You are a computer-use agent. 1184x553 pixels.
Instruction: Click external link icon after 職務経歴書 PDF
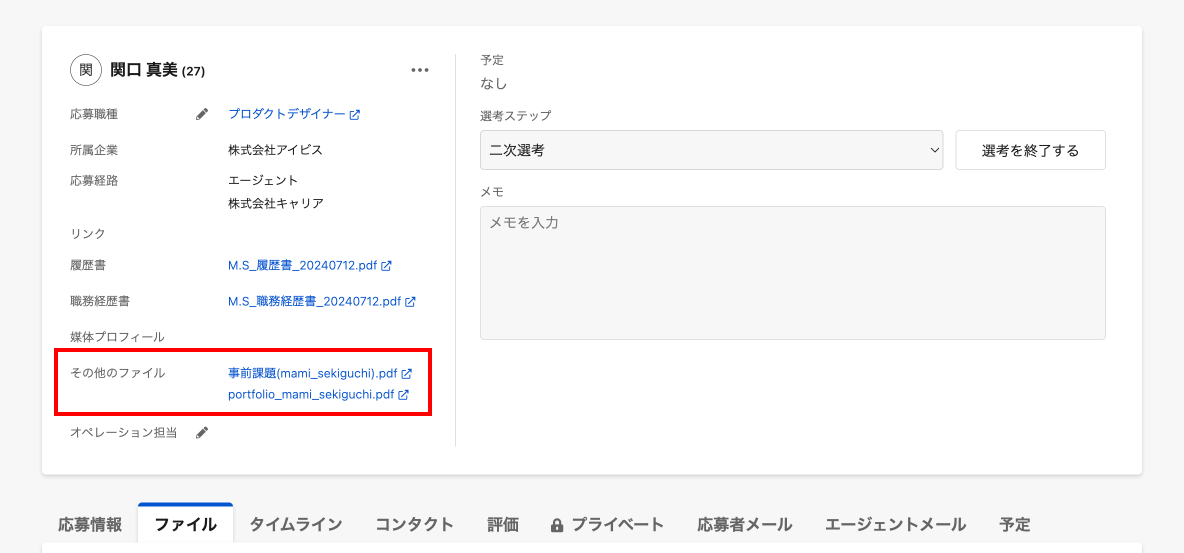pyautogui.click(x=410, y=301)
